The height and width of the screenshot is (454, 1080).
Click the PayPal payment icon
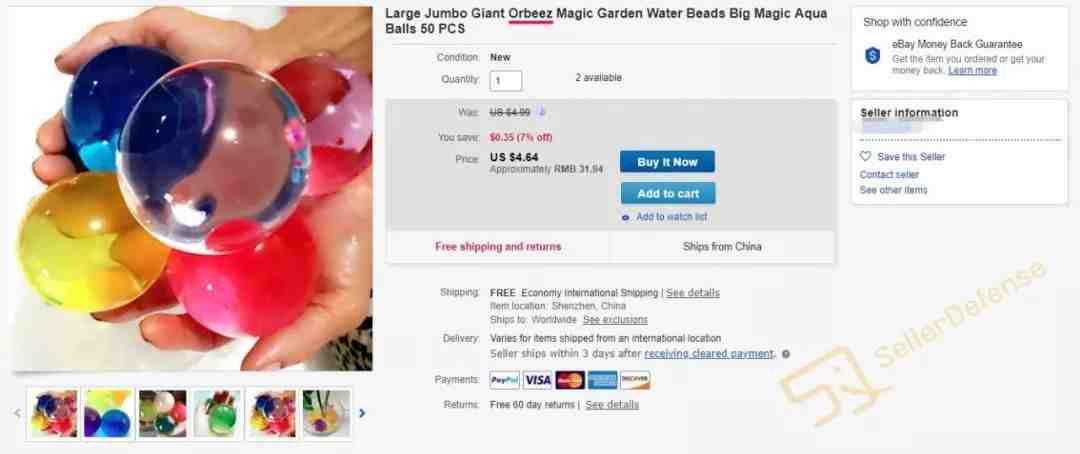tap(505, 380)
